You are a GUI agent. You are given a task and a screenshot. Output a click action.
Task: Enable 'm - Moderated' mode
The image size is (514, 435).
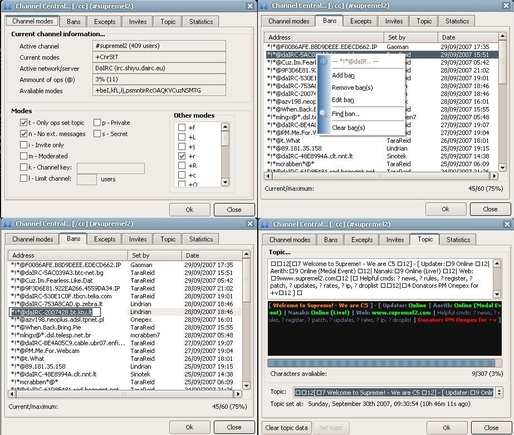tap(24, 156)
